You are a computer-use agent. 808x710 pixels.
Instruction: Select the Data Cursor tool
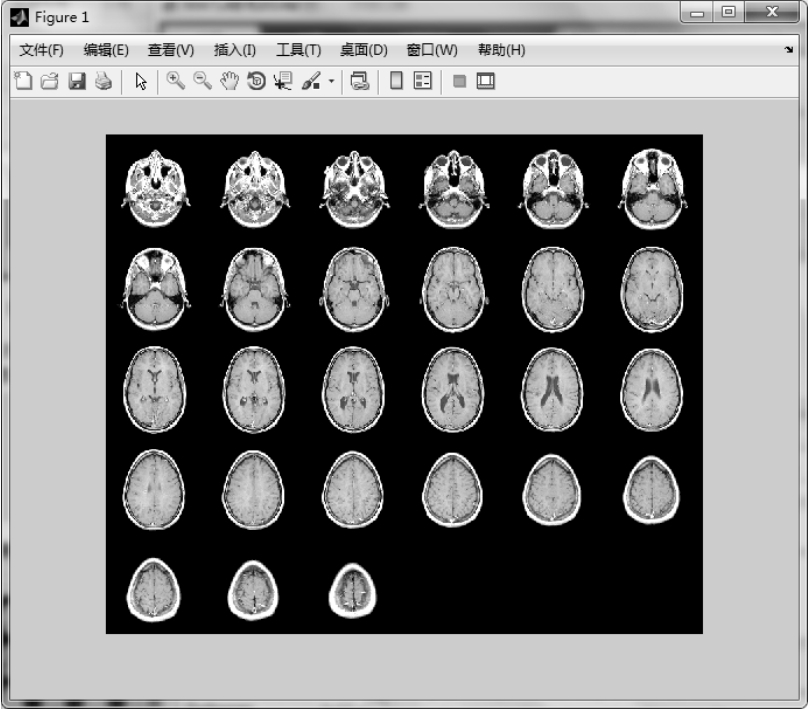pyautogui.click(x=283, y=81)
